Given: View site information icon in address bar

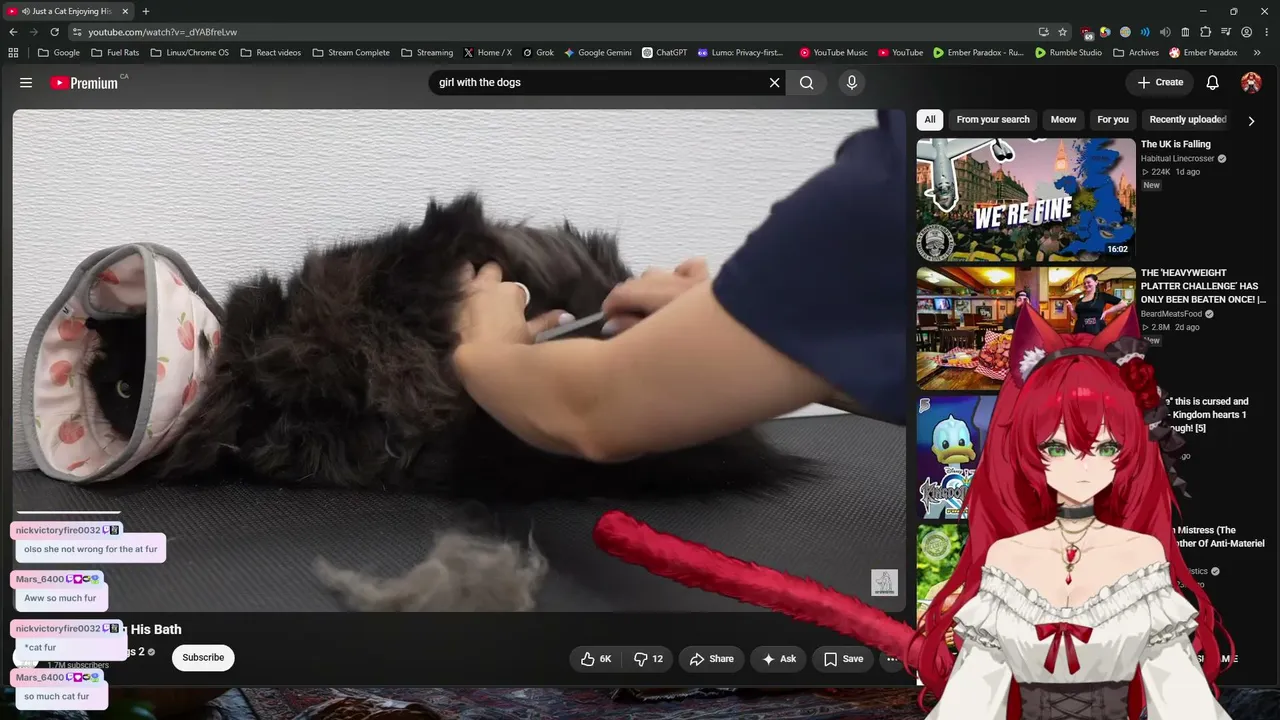Looking at the screenshot, I should click(77, 32).
